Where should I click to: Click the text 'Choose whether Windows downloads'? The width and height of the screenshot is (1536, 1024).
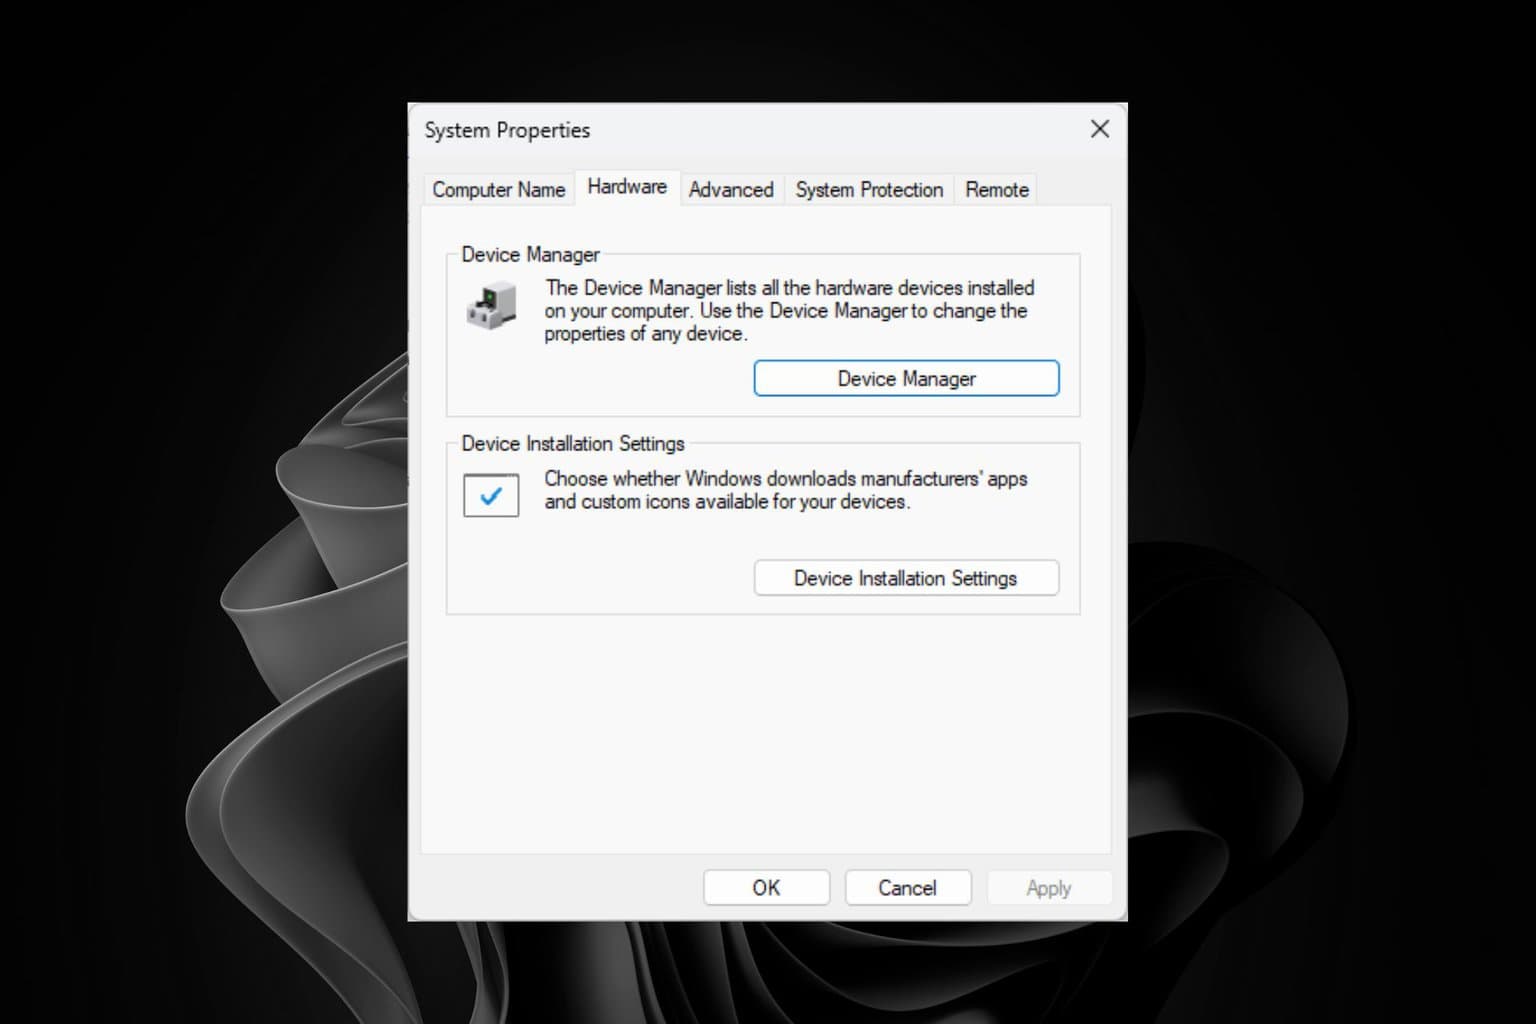[786, 490]
